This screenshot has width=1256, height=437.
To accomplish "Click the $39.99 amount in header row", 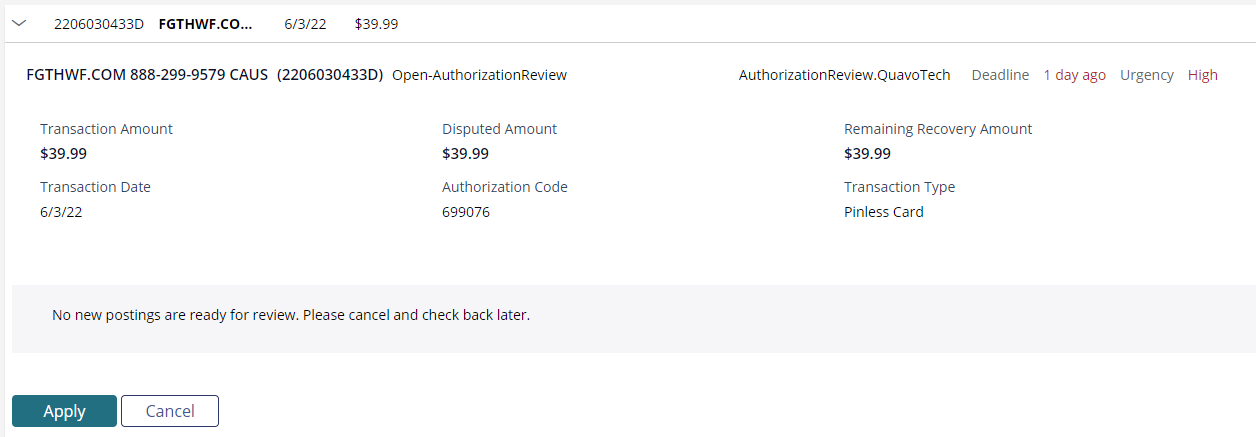I will pyautogui.click(x=376, y=23).
